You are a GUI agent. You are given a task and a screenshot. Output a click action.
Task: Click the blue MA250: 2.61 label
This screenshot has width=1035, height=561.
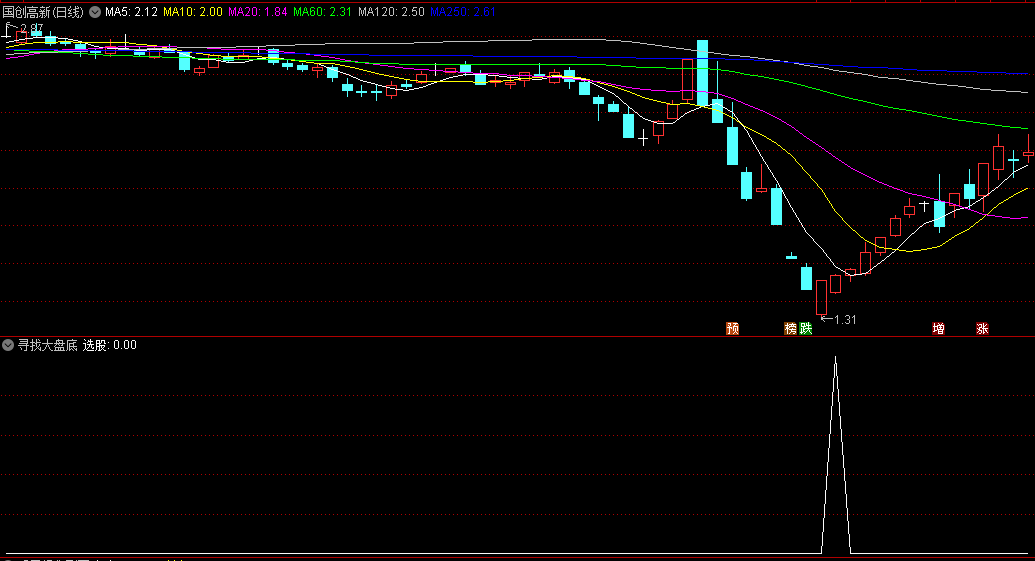(463, 12)
